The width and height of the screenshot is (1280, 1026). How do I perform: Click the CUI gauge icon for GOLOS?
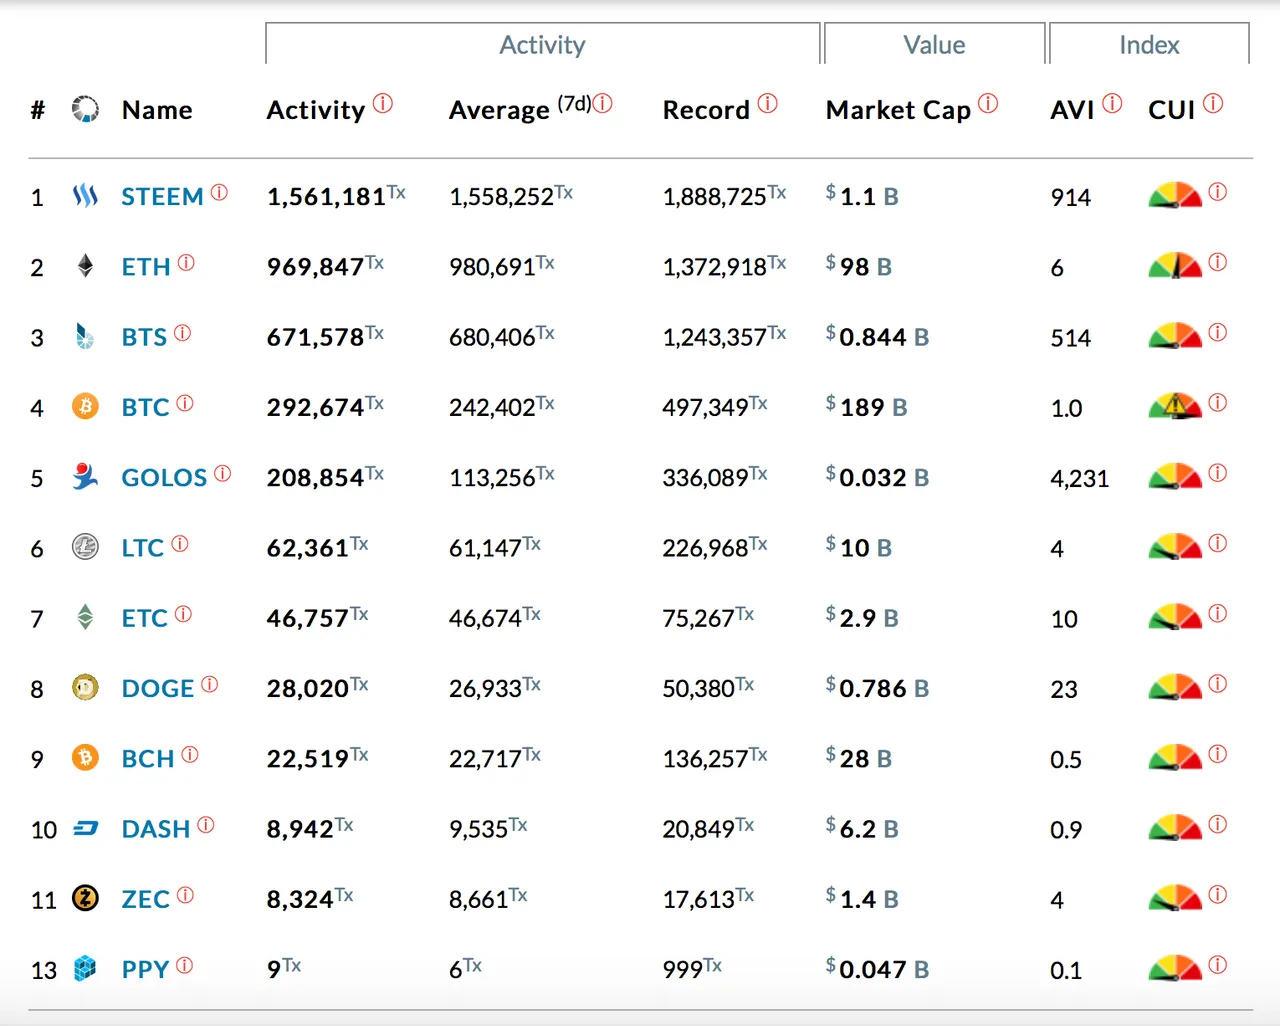click(x=1175, y=475)
